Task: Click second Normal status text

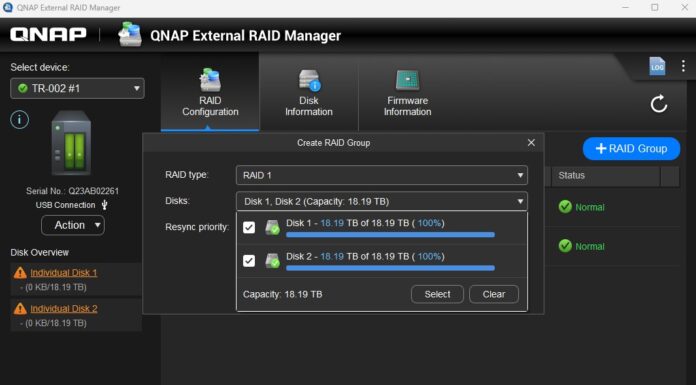Action: (590, 246)
